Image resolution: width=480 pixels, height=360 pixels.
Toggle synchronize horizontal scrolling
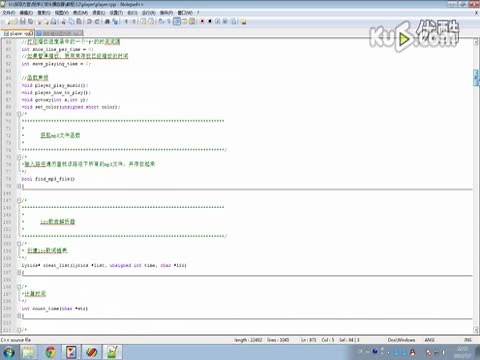click(x=151, y=21)
